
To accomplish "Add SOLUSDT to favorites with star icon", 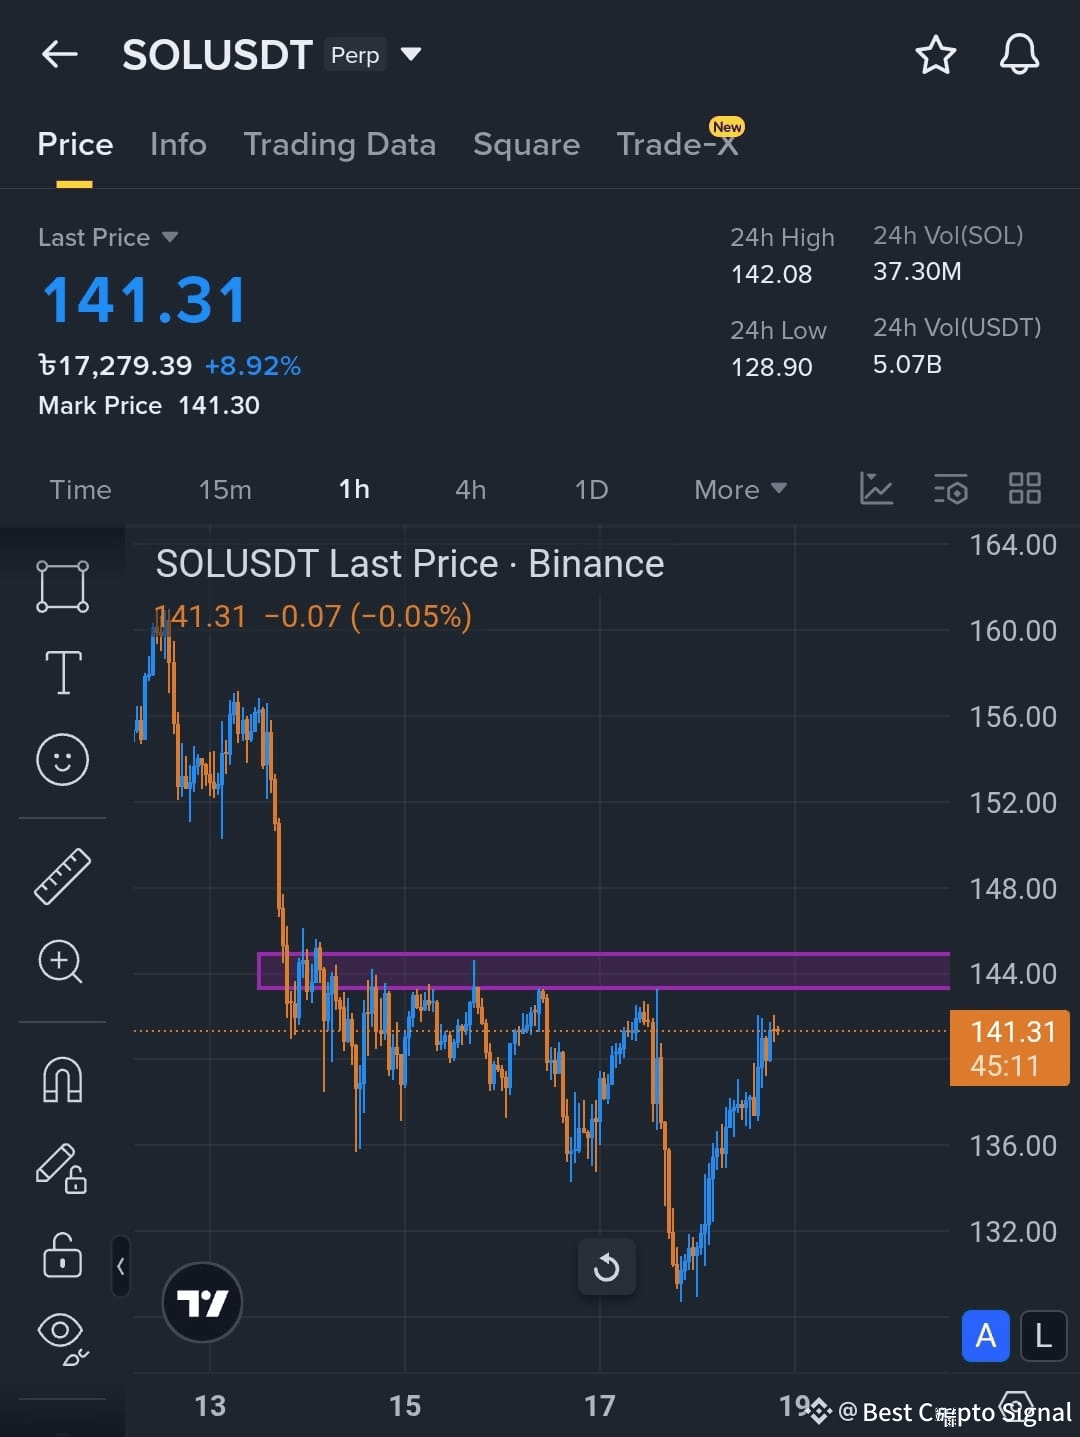I will (x=936, y=55).
